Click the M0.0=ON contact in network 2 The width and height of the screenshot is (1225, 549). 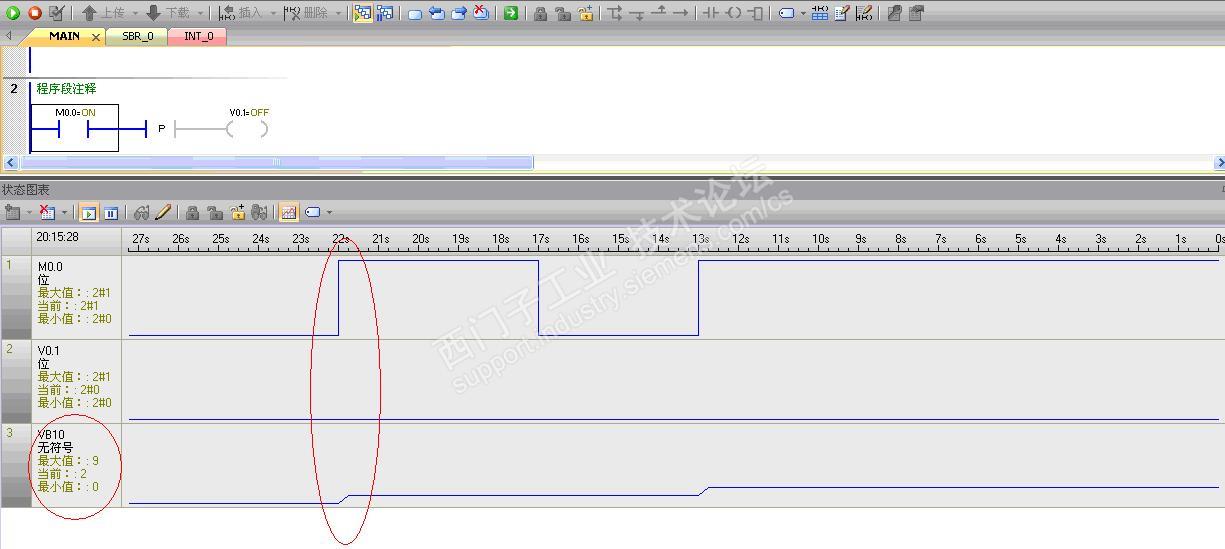(x=74, y=128)
